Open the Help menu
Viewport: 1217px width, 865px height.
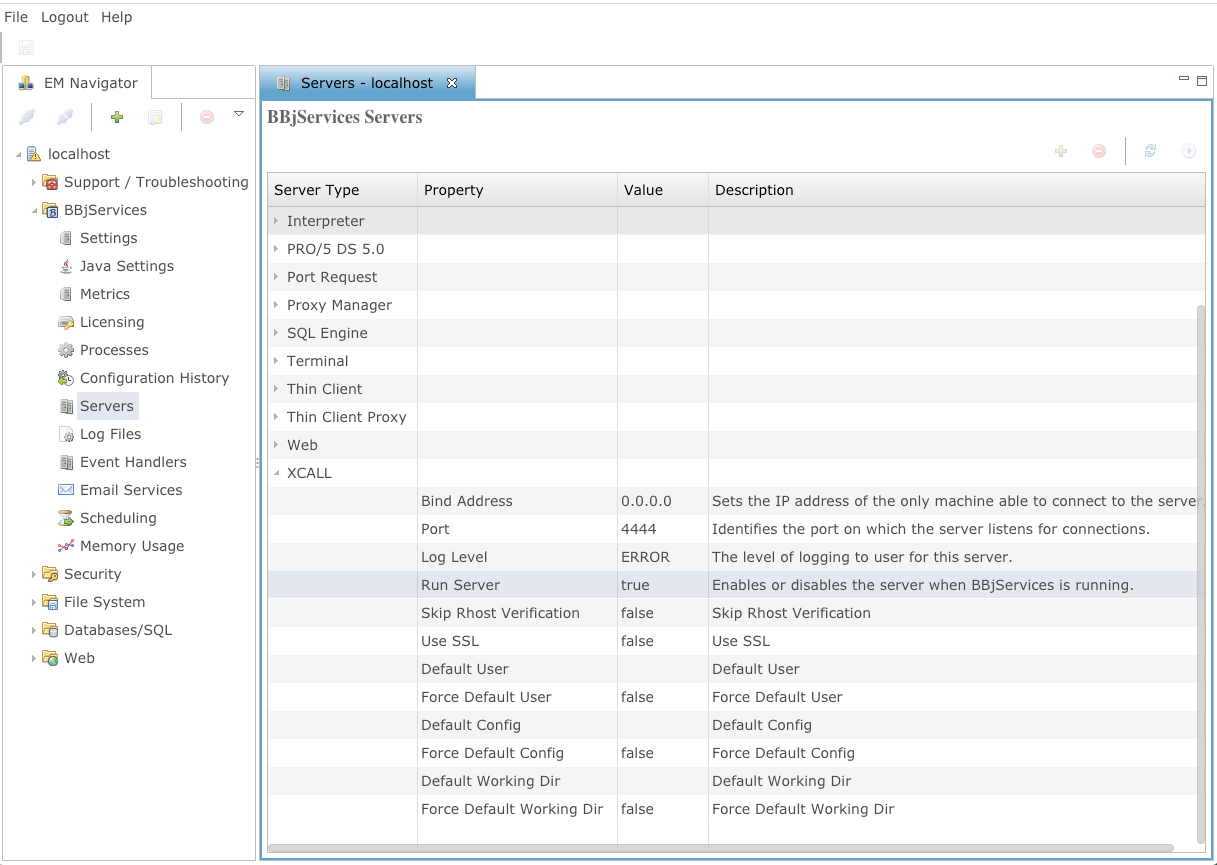pyautogui.click(x=117, y=17)
